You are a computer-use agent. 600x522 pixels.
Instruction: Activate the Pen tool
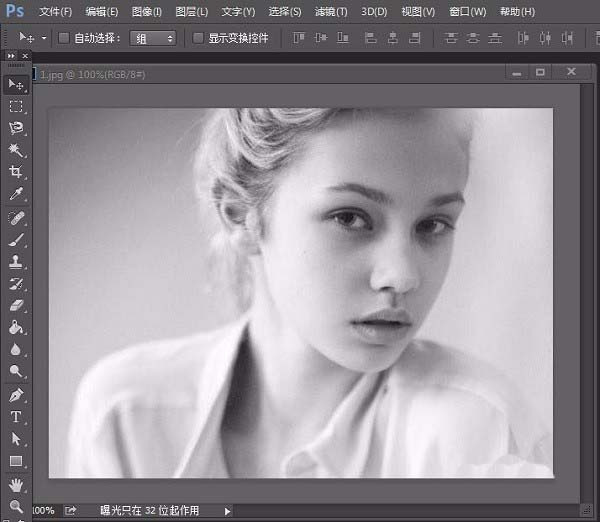(16, 394)
